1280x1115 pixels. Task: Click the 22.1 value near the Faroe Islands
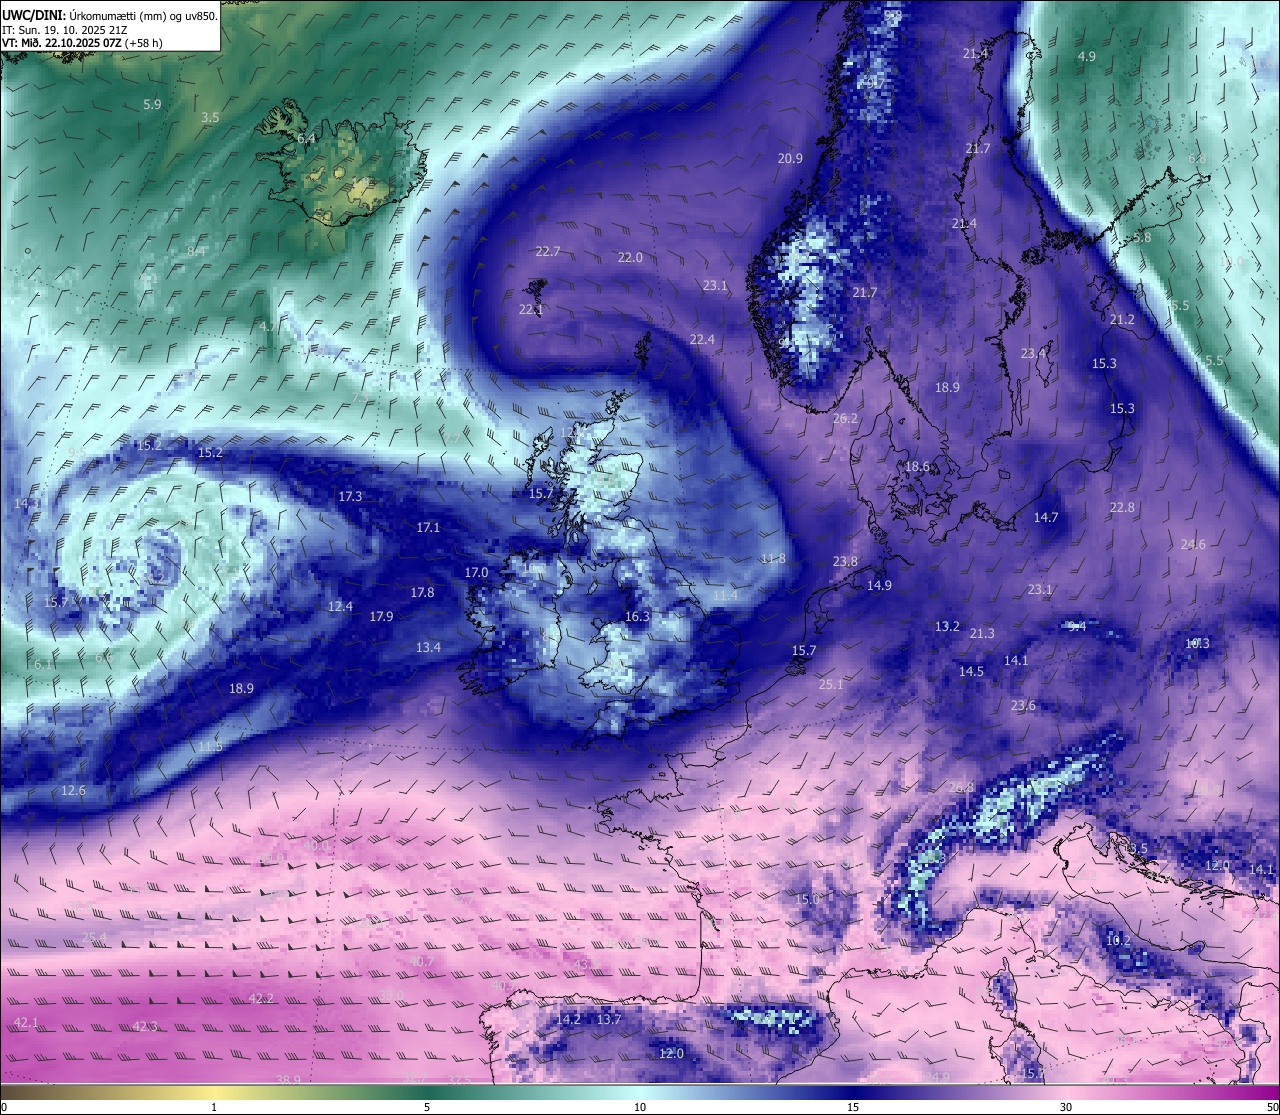tap(531, 310)
